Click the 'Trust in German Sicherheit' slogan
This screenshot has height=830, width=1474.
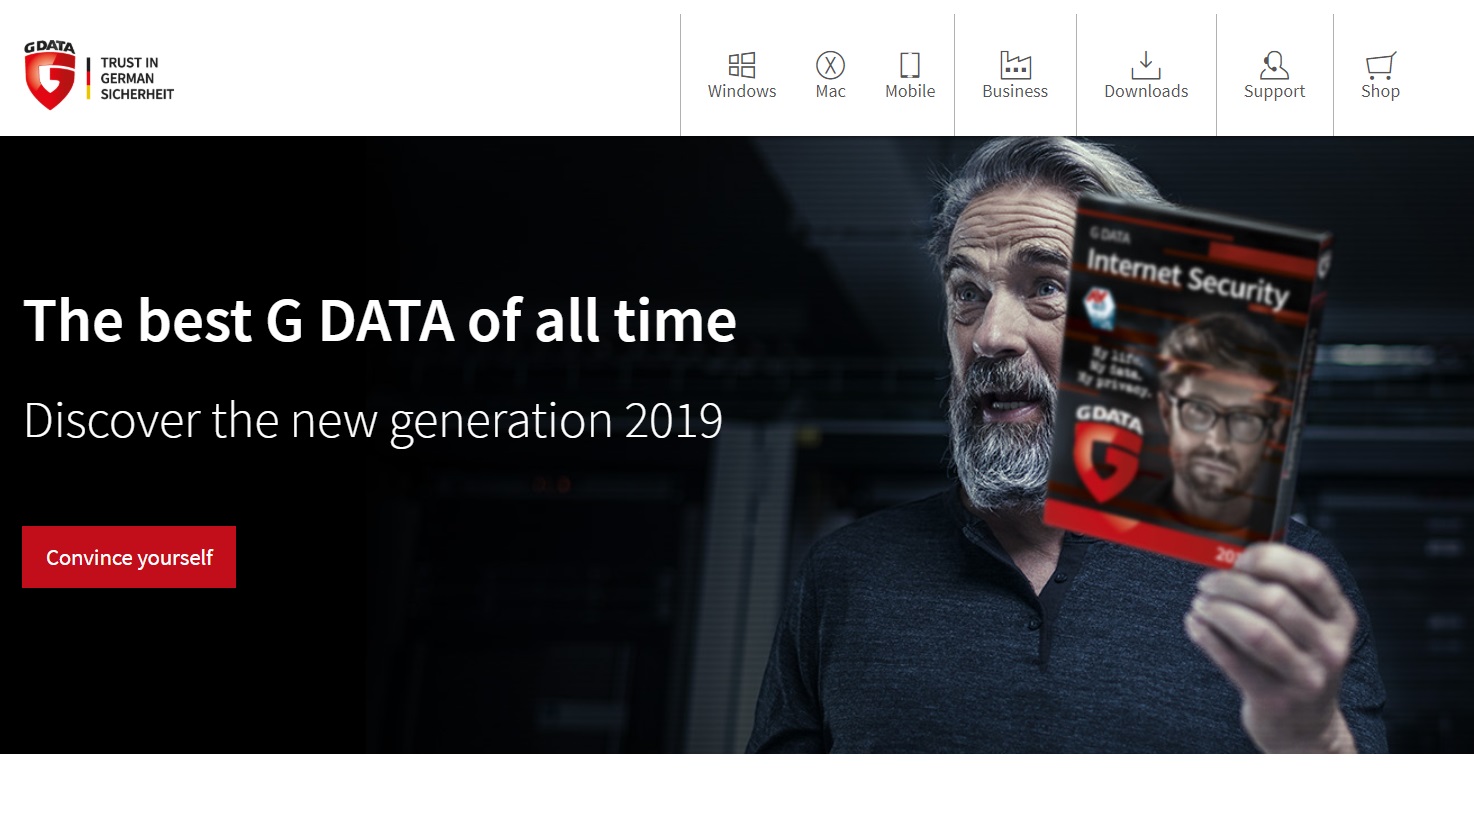pyautogui.click(x=137, y=78)
